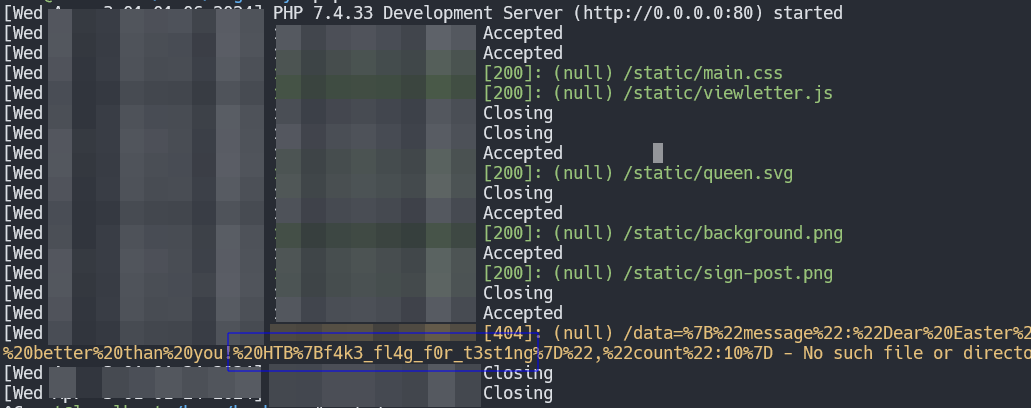
Task: Click the [200] status before main.css
Action: [x=513, y=73]
